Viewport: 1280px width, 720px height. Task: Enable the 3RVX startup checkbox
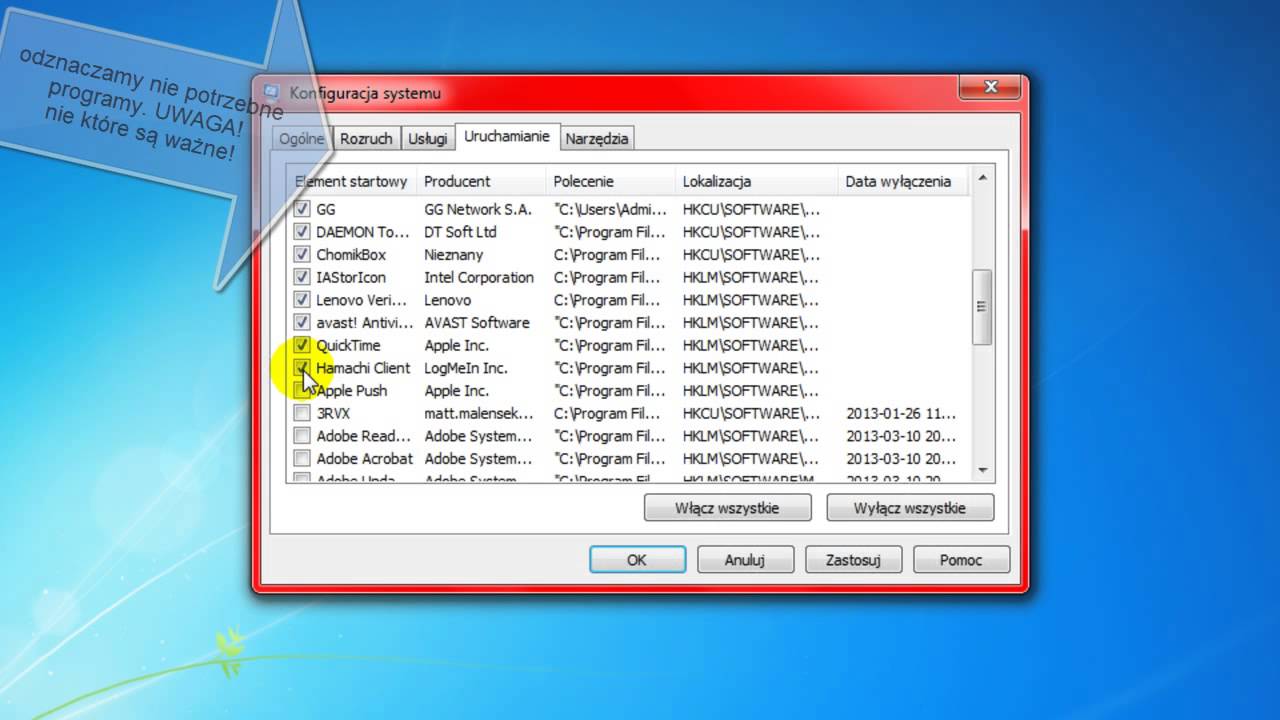click(x=302, y=413)
